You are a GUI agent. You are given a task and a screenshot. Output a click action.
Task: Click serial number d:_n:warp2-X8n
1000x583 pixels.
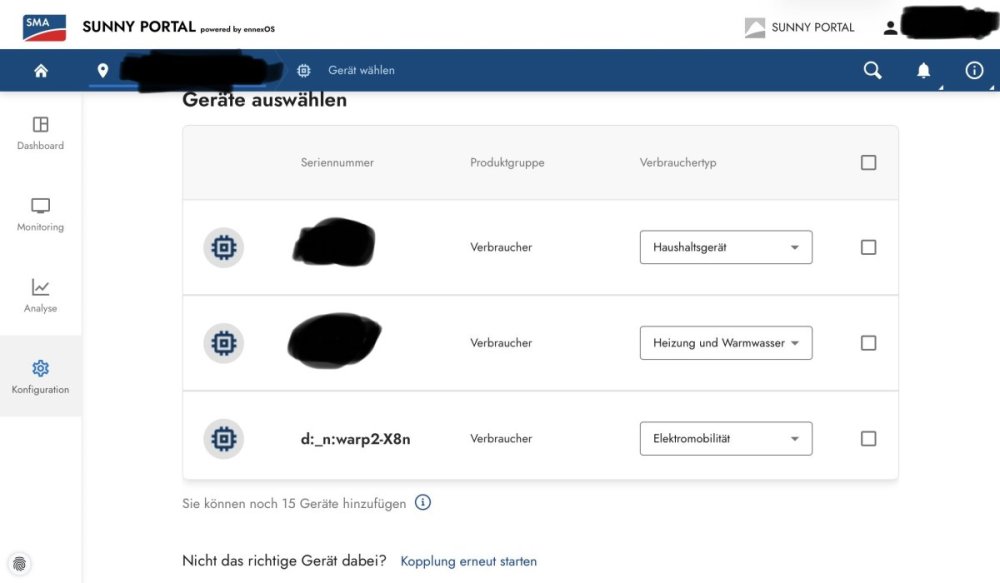coord(355,439)
